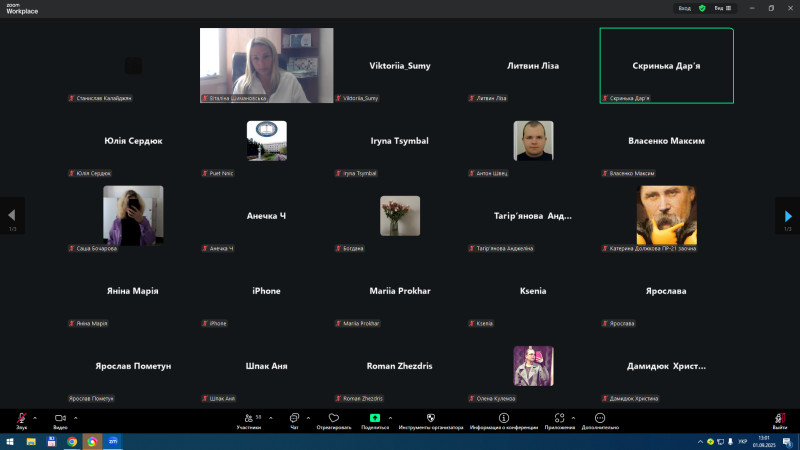Click the Отреагировать reactions icon
Image resolution: width=800 pixels, height=450 pixels.
point(333,418)
